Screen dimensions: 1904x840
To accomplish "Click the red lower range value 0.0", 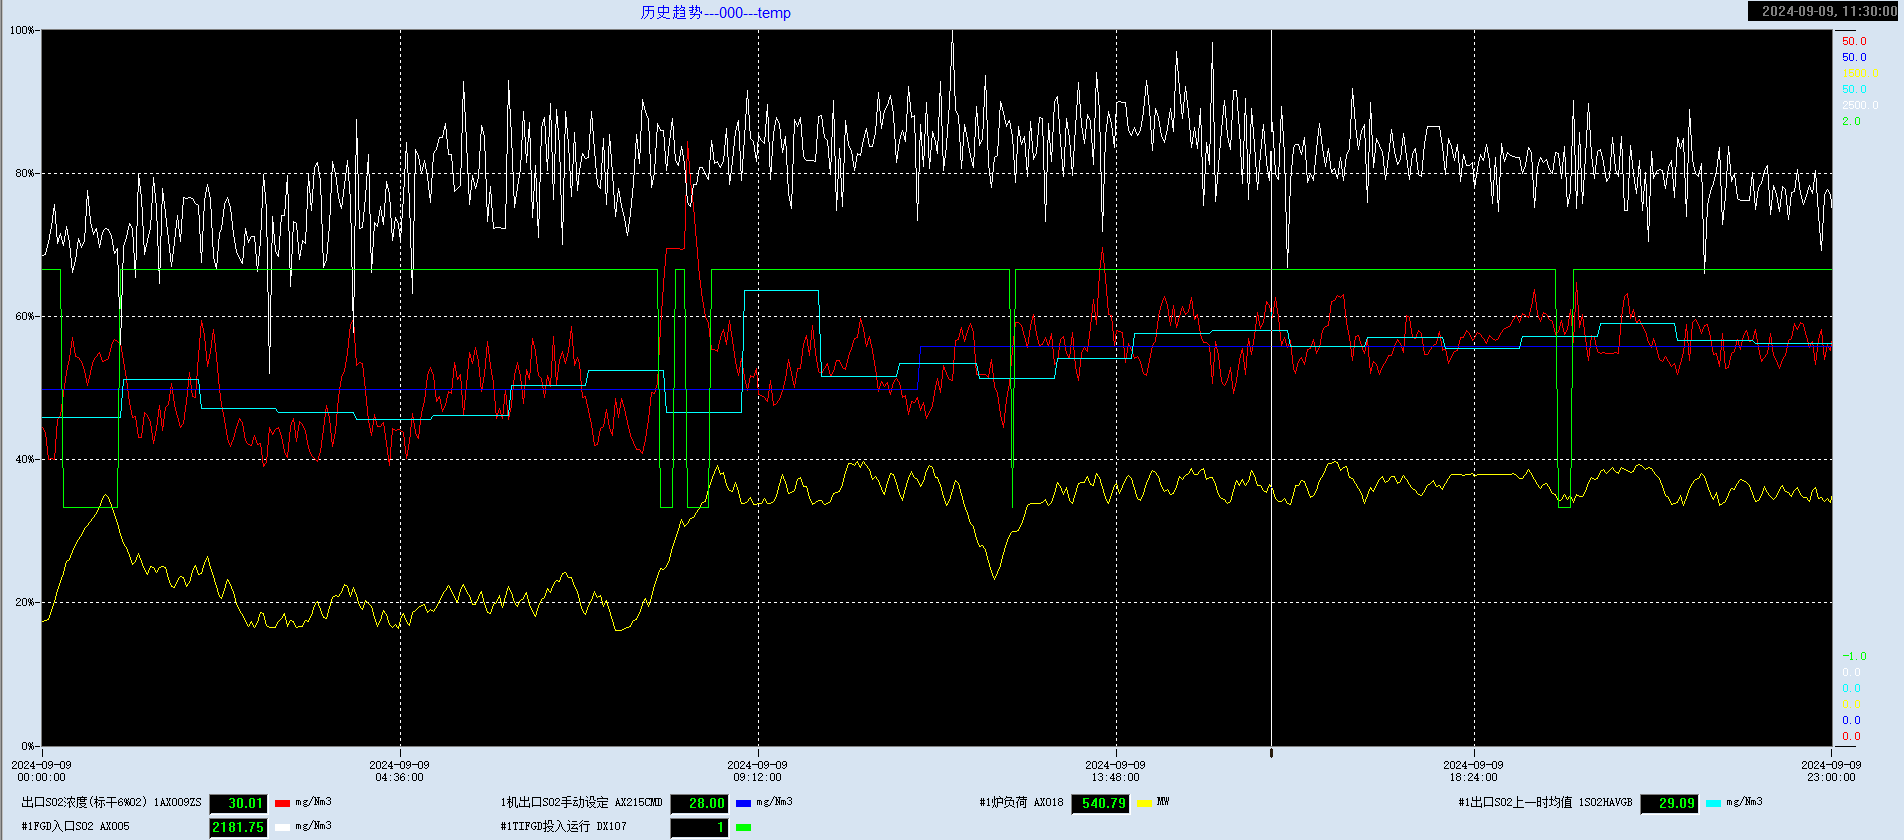I will tap(1851, 737).
